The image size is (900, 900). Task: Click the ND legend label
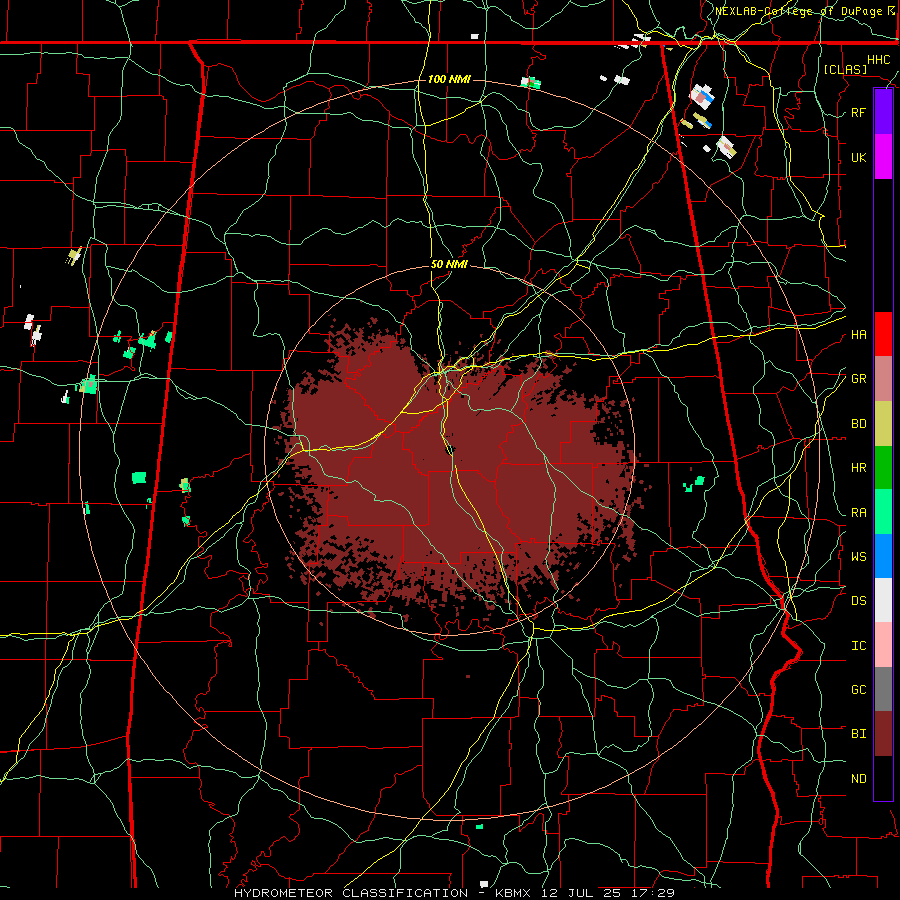(858, 779)
